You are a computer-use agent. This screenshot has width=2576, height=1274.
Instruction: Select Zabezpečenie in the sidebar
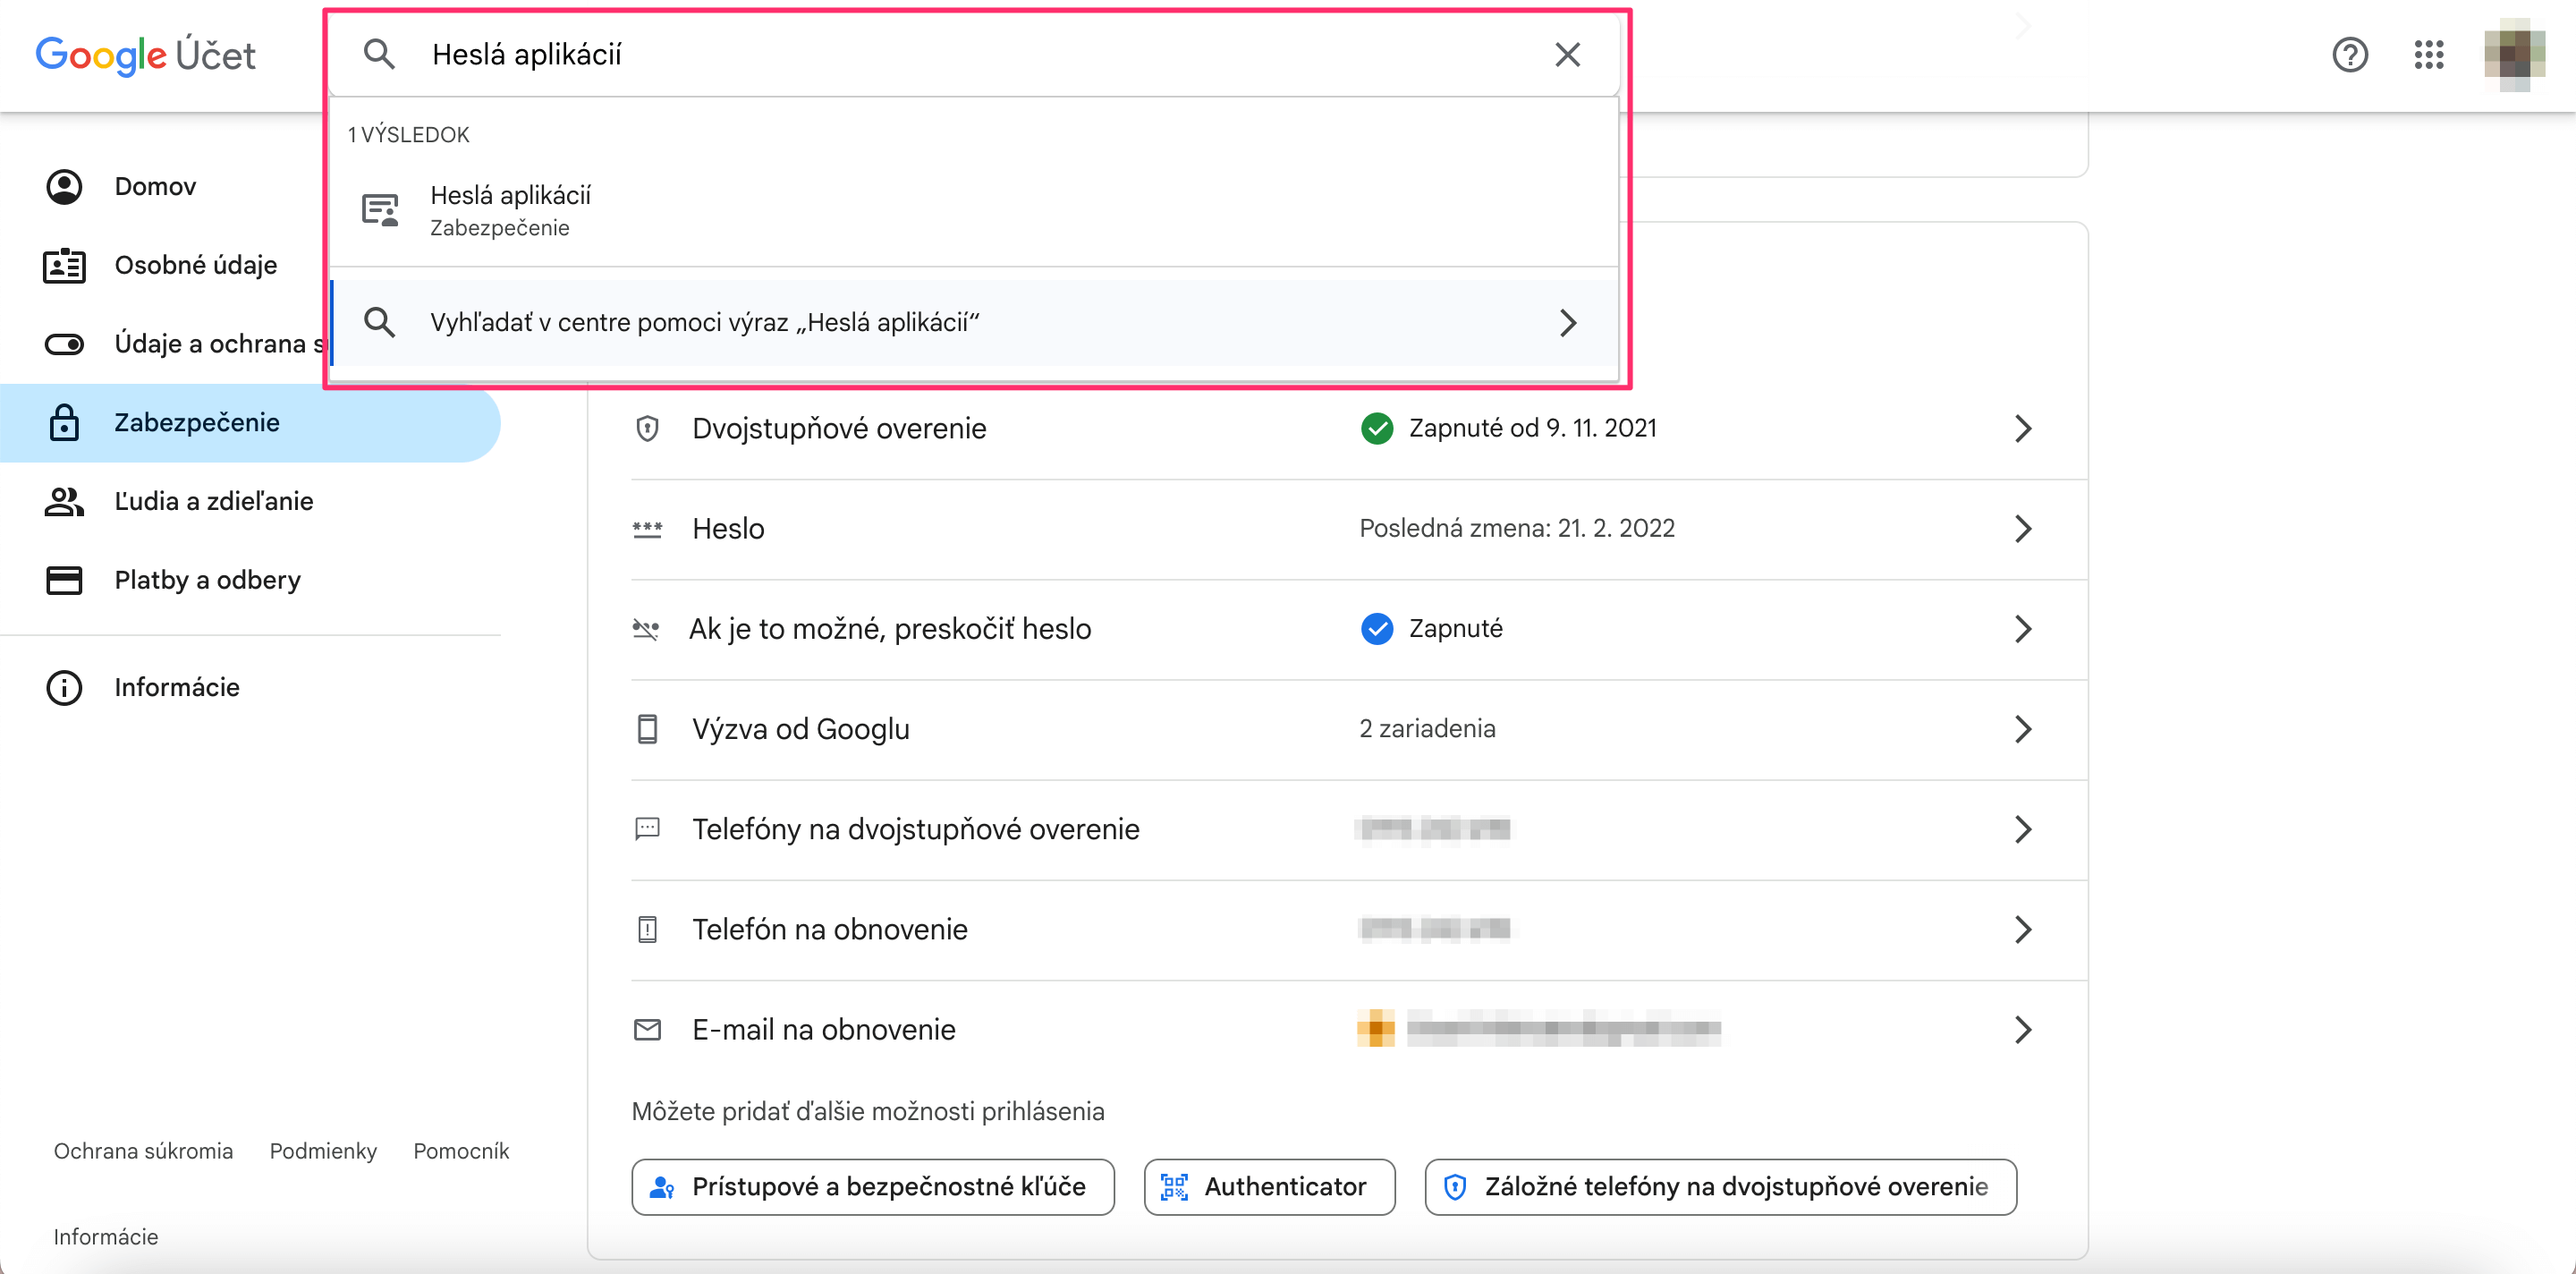point(250,423)
